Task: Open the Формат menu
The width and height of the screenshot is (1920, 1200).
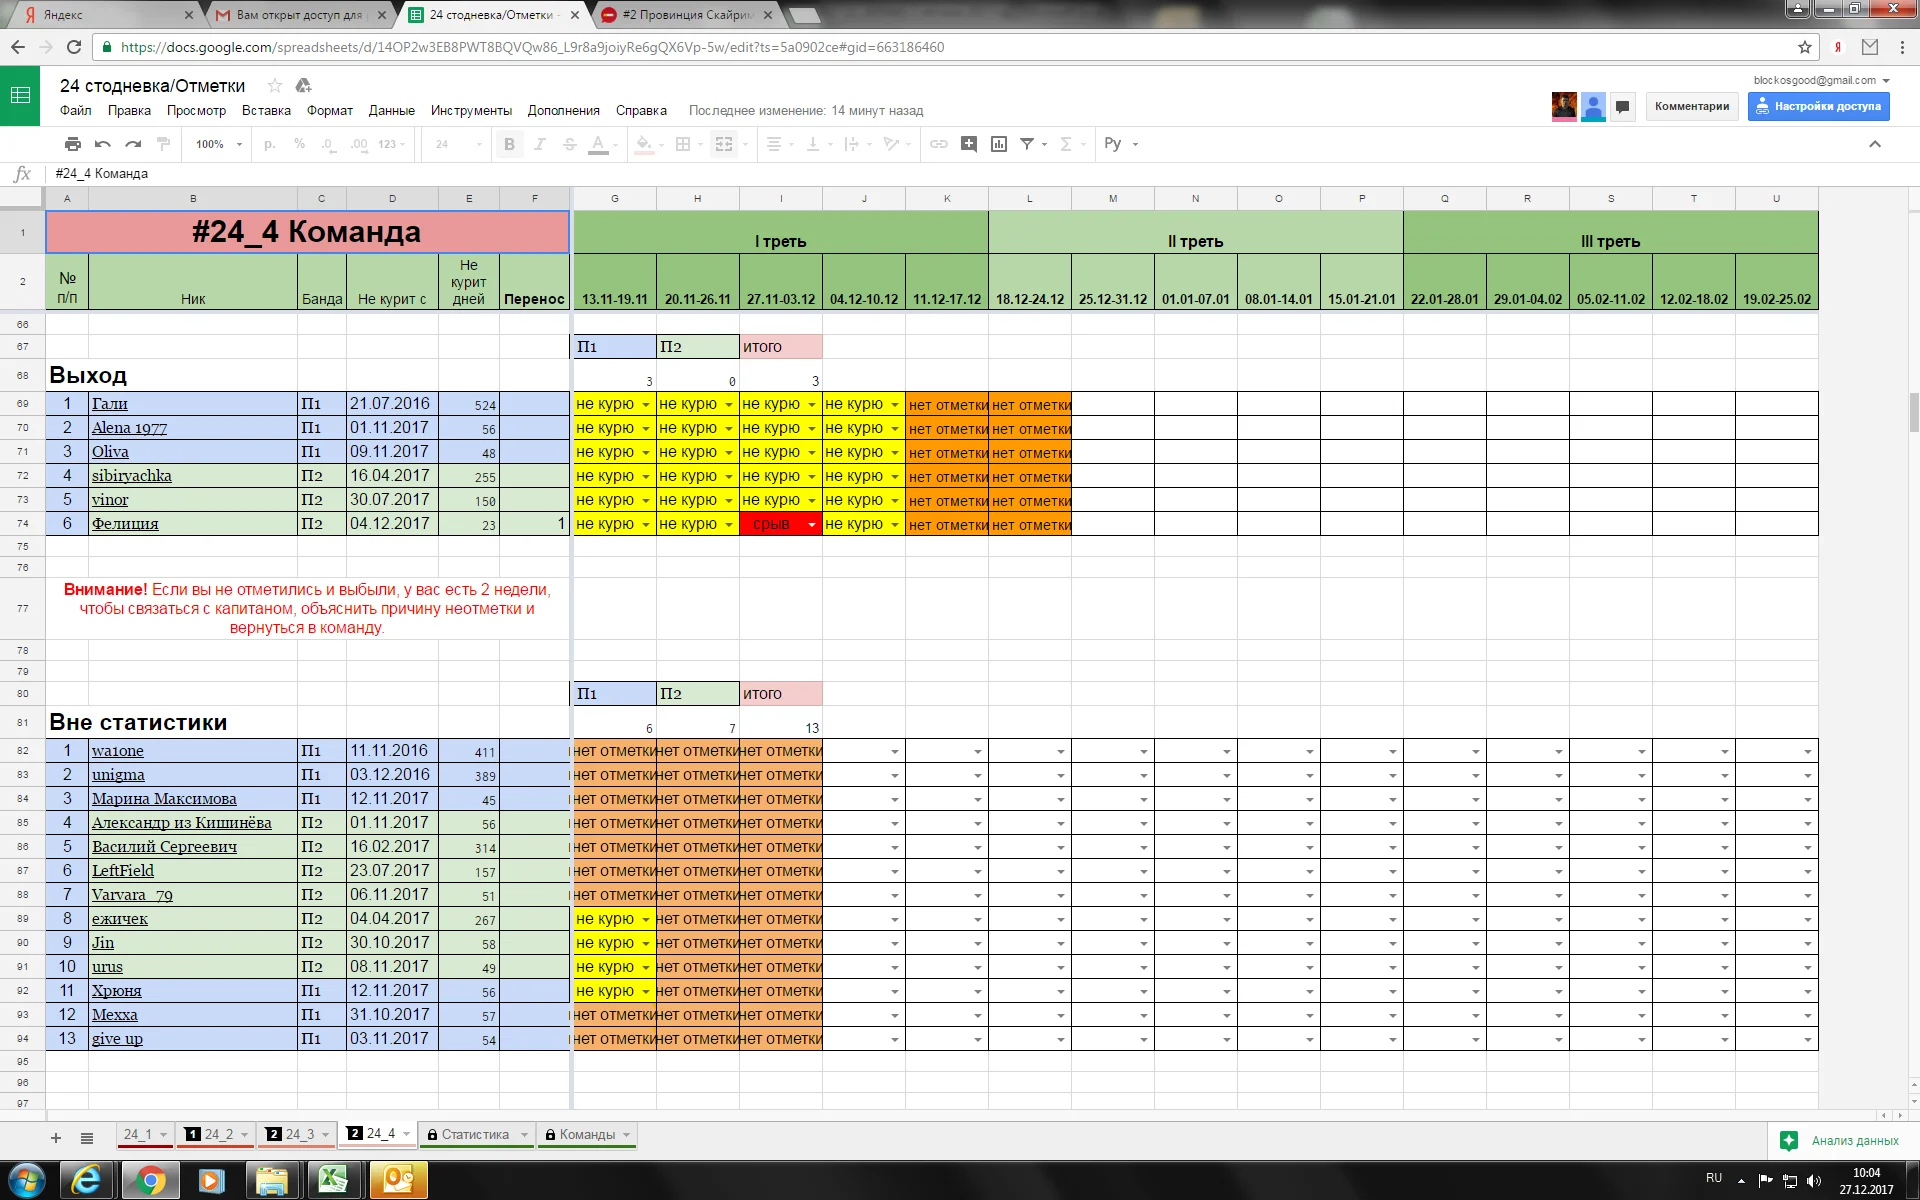Action: click(329, 111)
